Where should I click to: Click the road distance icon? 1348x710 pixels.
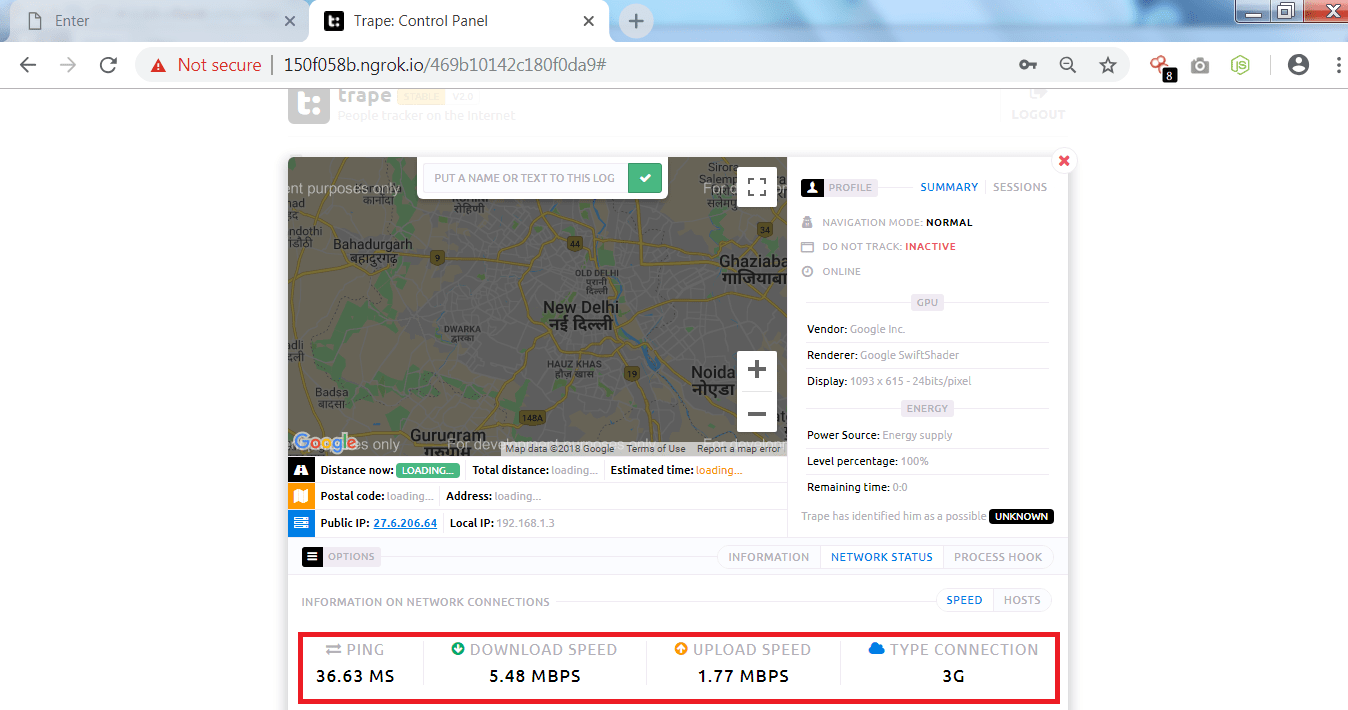click(301, 470)
